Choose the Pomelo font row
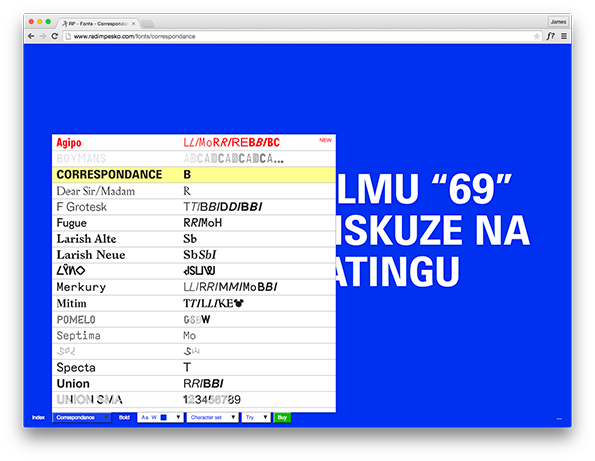Viewport: 595px width, 461px height. click(194, 319)
